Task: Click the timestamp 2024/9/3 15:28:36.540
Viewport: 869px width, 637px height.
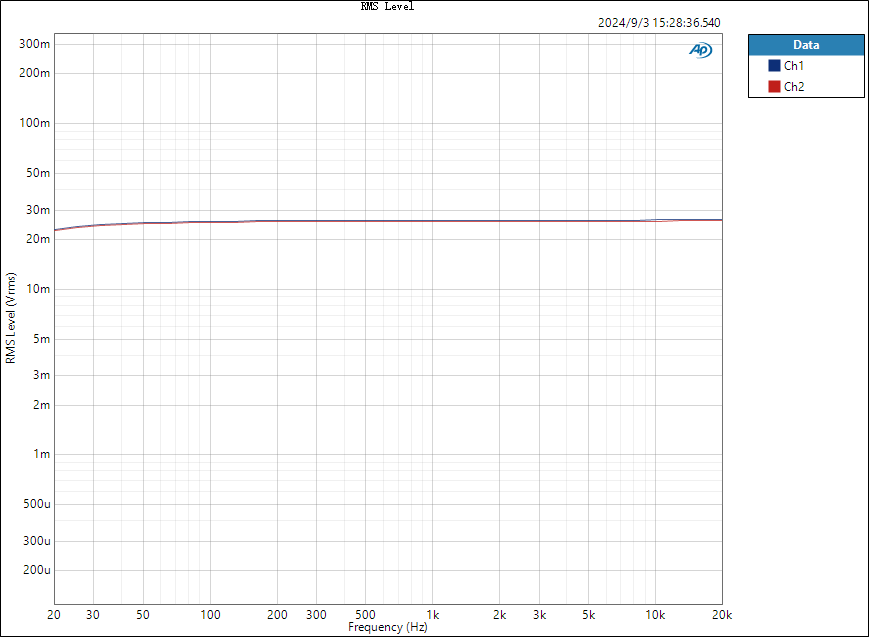Action: point(659,23)
